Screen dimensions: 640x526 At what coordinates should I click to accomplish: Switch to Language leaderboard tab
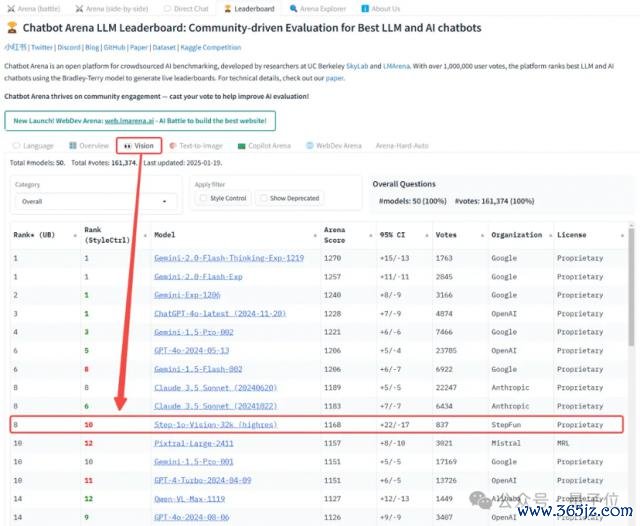tap(33, 146)
